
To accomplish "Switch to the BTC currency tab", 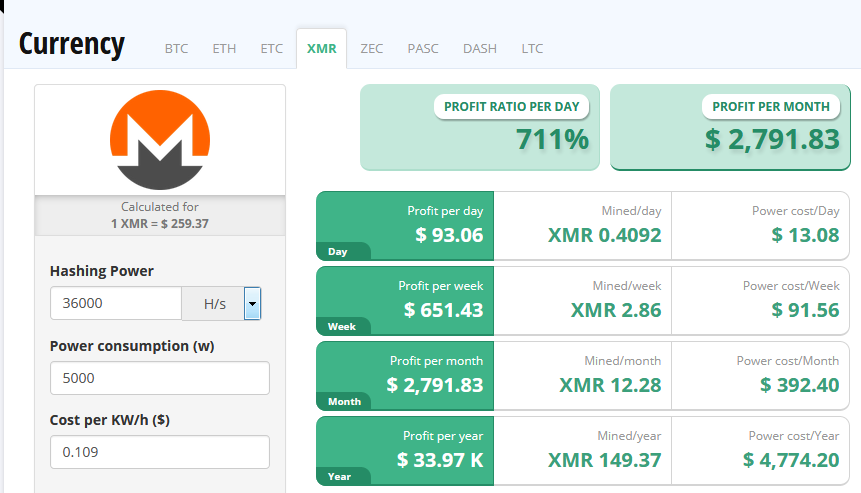I will click(x=176, y=48).
